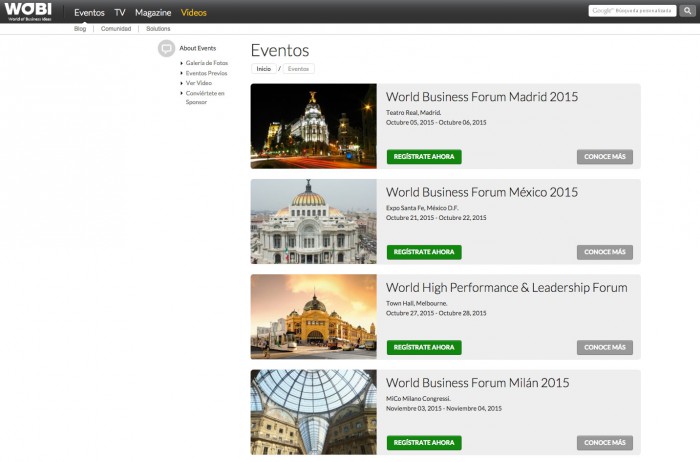Click Conoce Más for México 2015
The image size is (700, 462).
tap(605, 252)
